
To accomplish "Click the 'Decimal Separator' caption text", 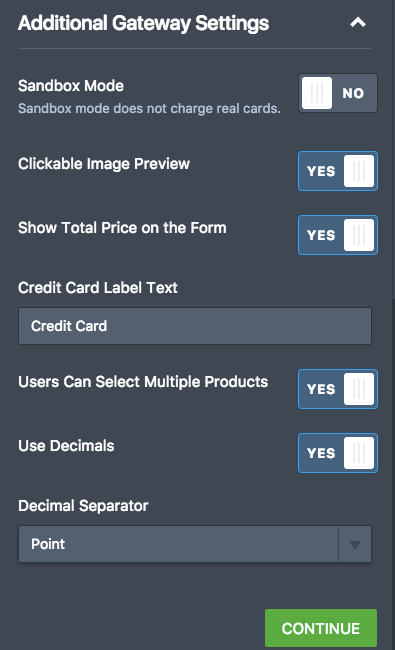I will [83, 506].
